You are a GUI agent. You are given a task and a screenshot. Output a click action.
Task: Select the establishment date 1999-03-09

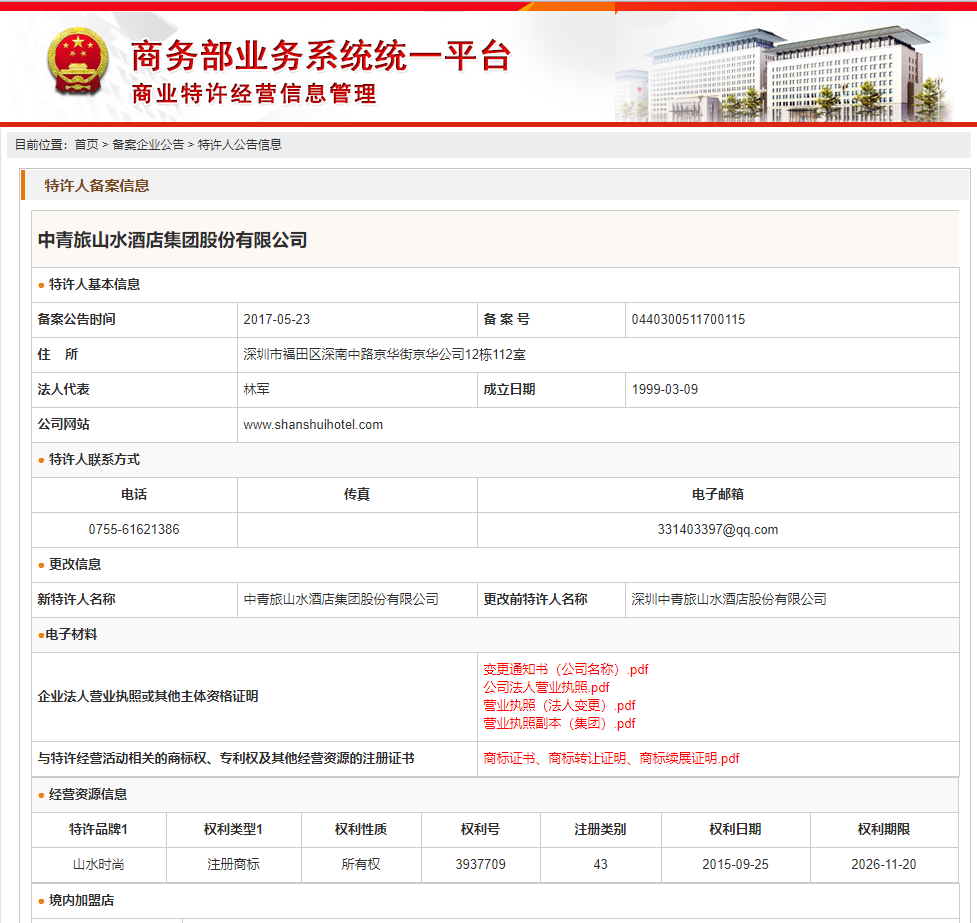click(665, 389)
